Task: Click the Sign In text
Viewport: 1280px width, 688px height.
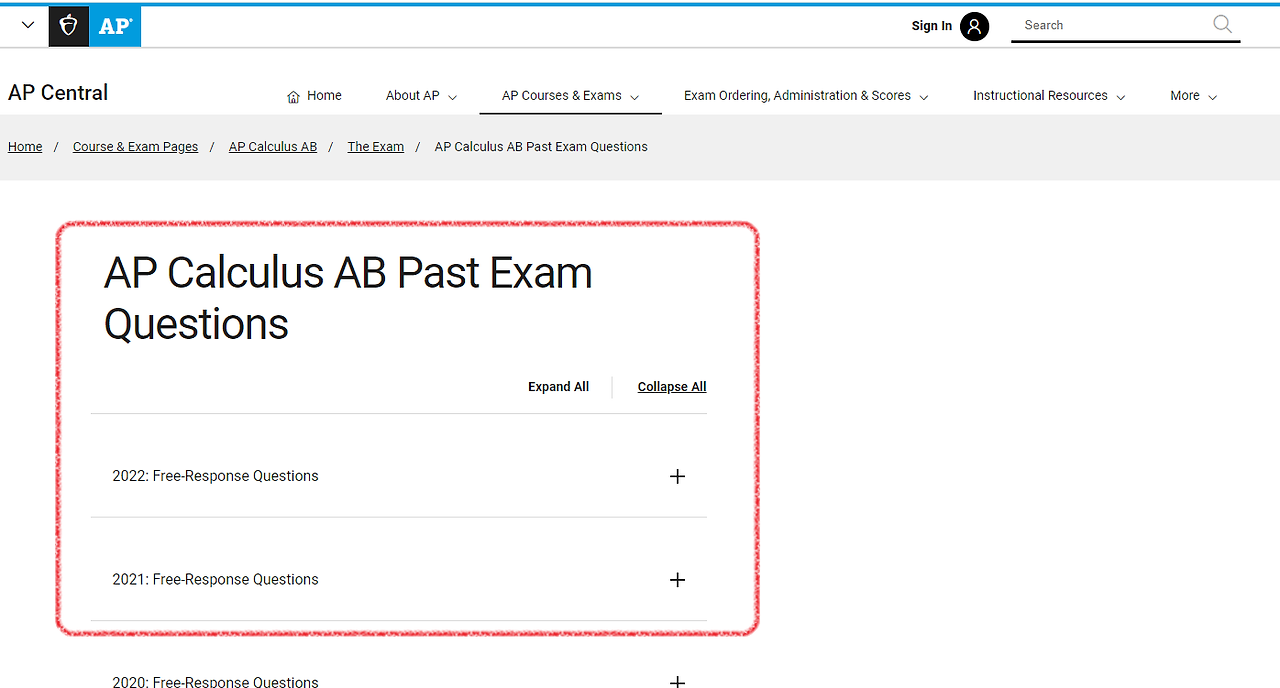Action: point(932,26)
